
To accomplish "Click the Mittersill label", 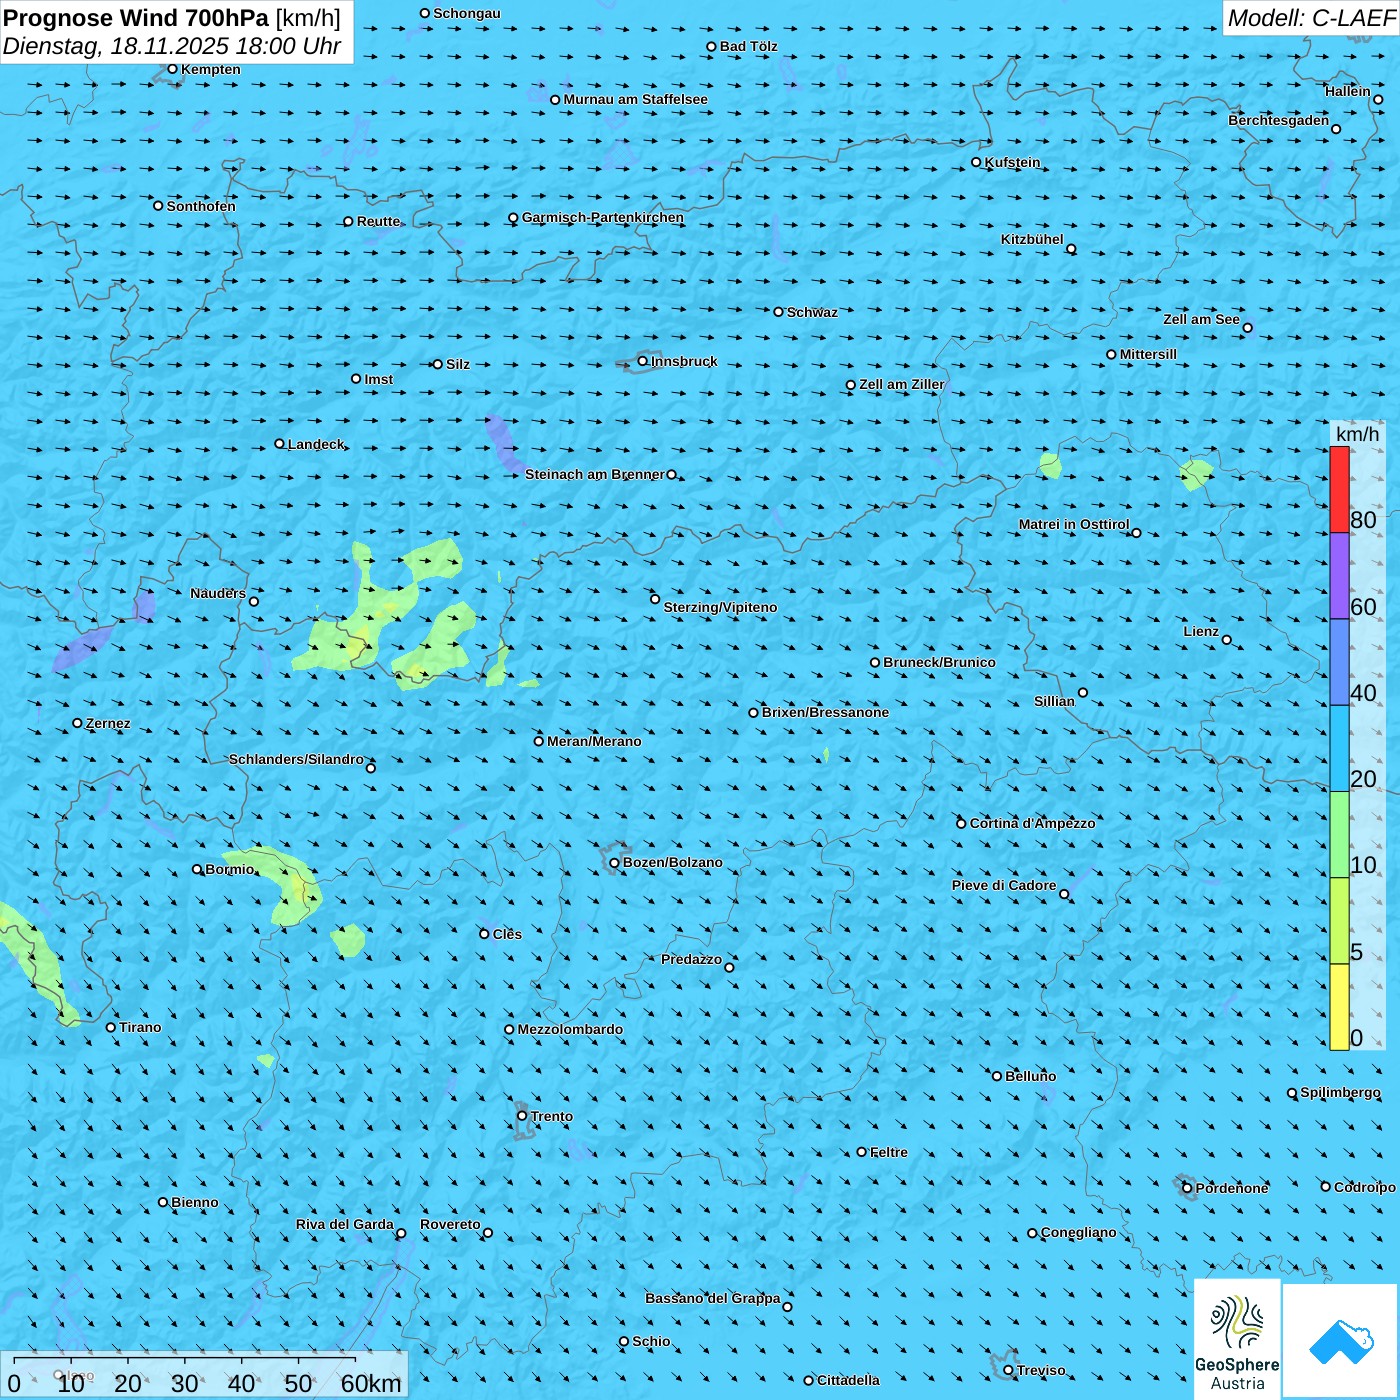I will click(1148, 354).
